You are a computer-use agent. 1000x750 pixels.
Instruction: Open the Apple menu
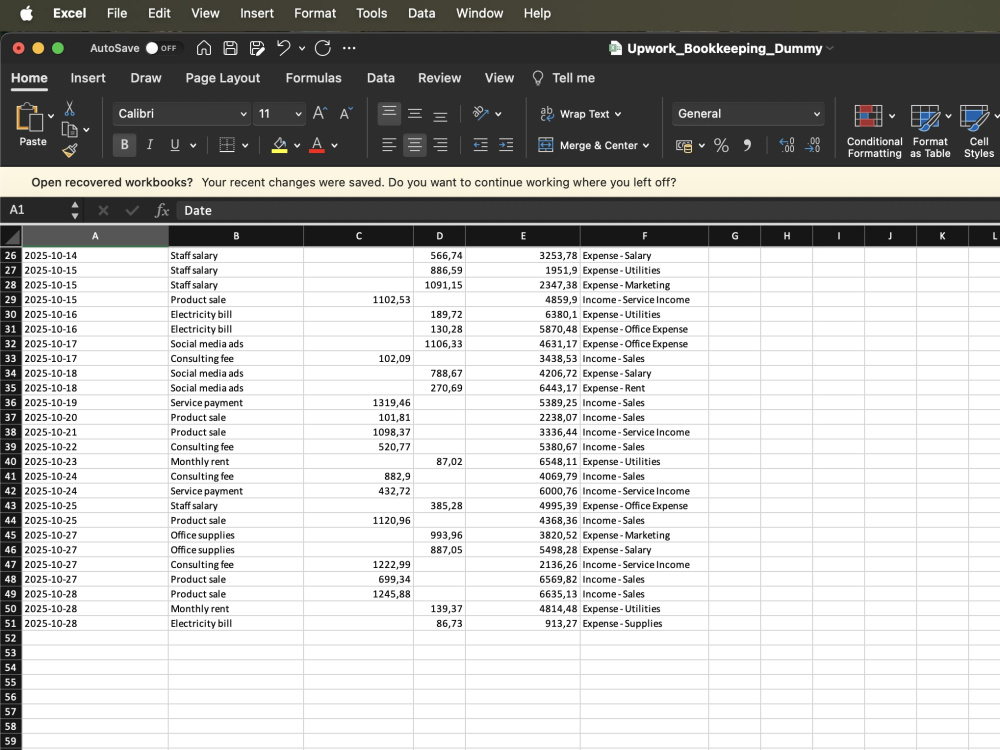(x=26, y=13)
